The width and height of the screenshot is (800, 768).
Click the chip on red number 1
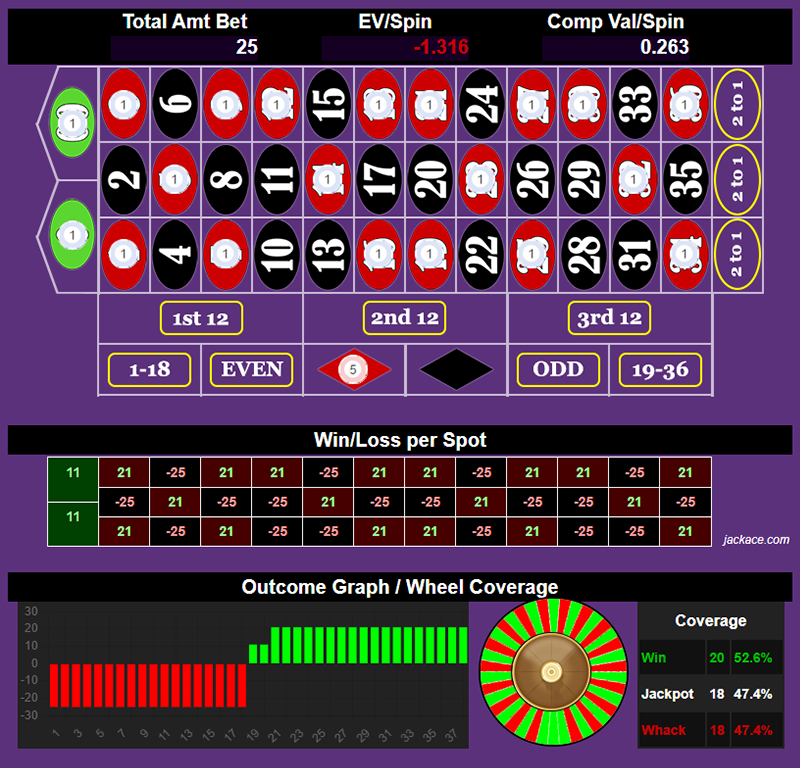123,254
